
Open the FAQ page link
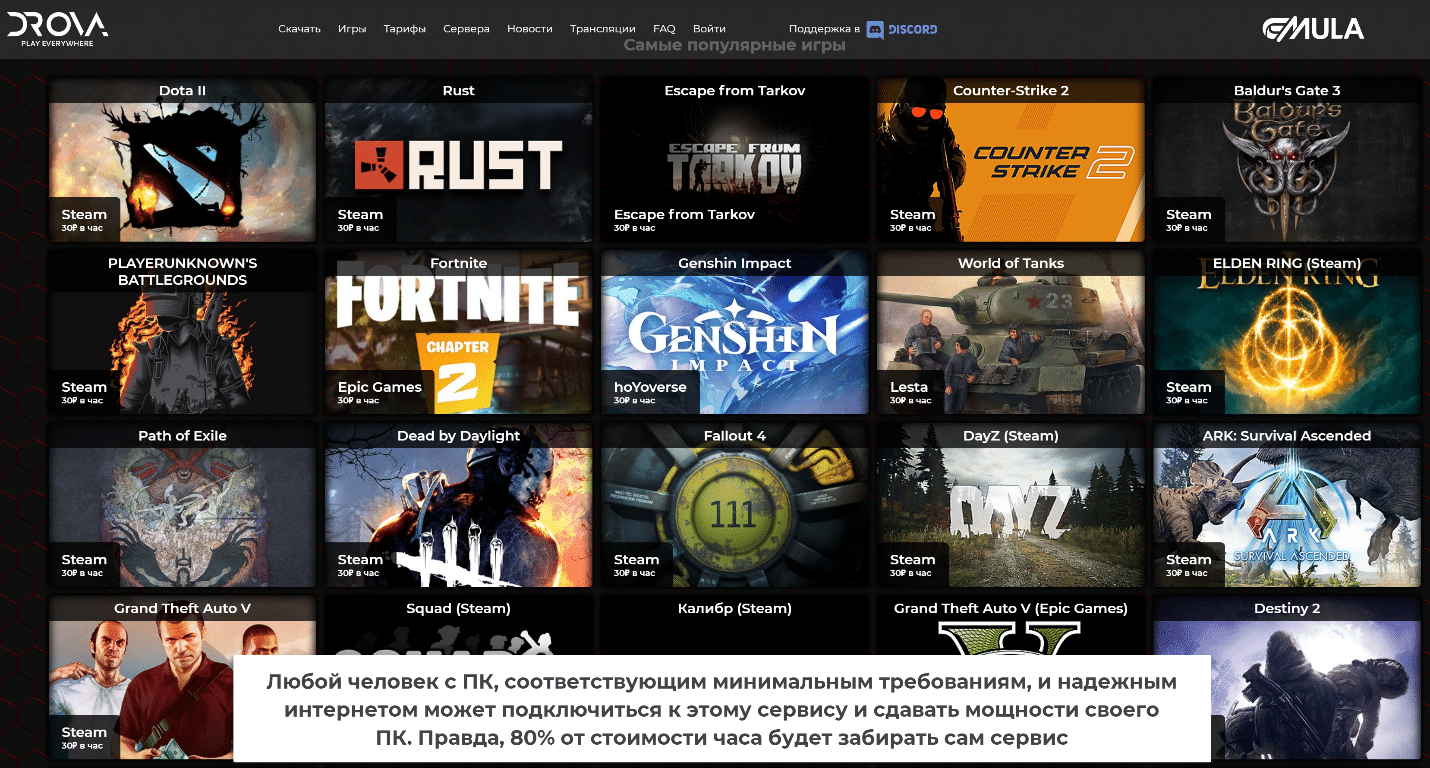tap(664, 29)
